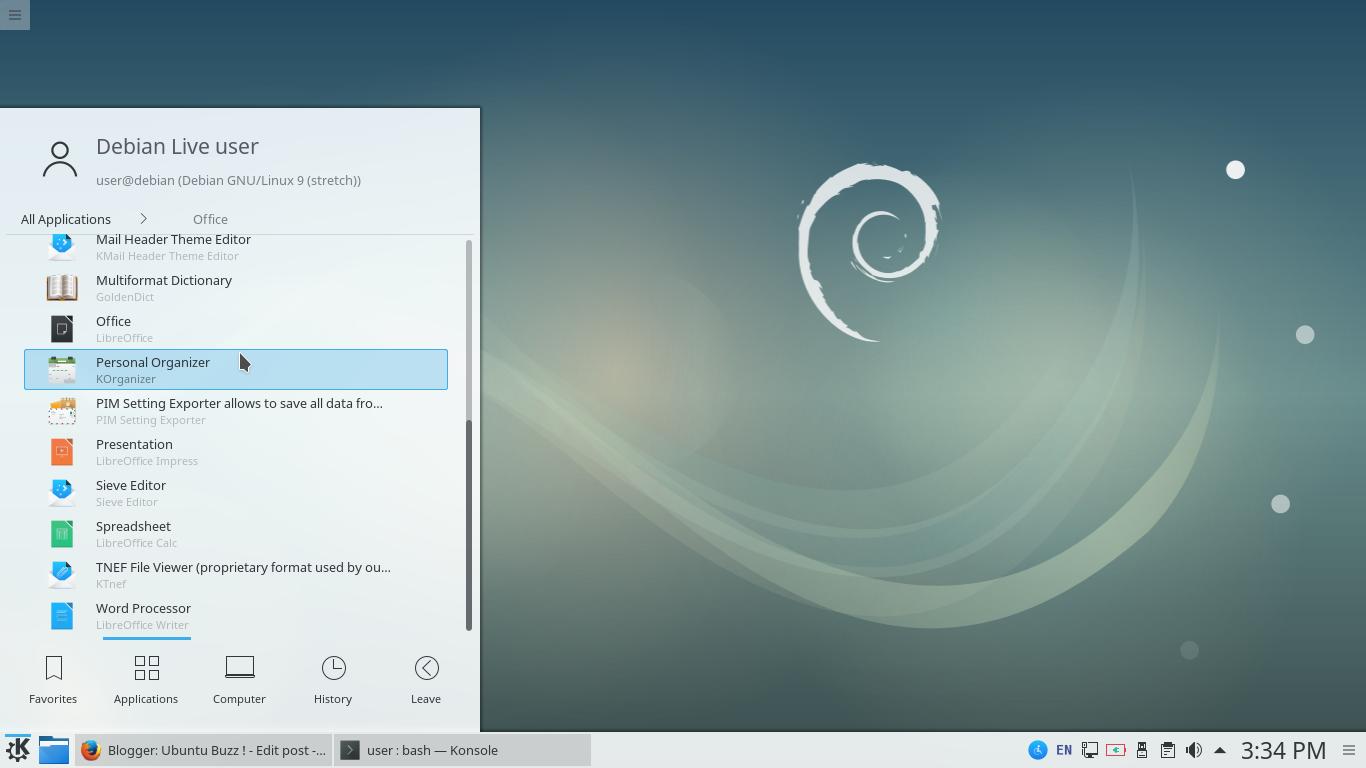Switch to the Konsole bash window
The image size is (1366, 768).
(462, 750)
